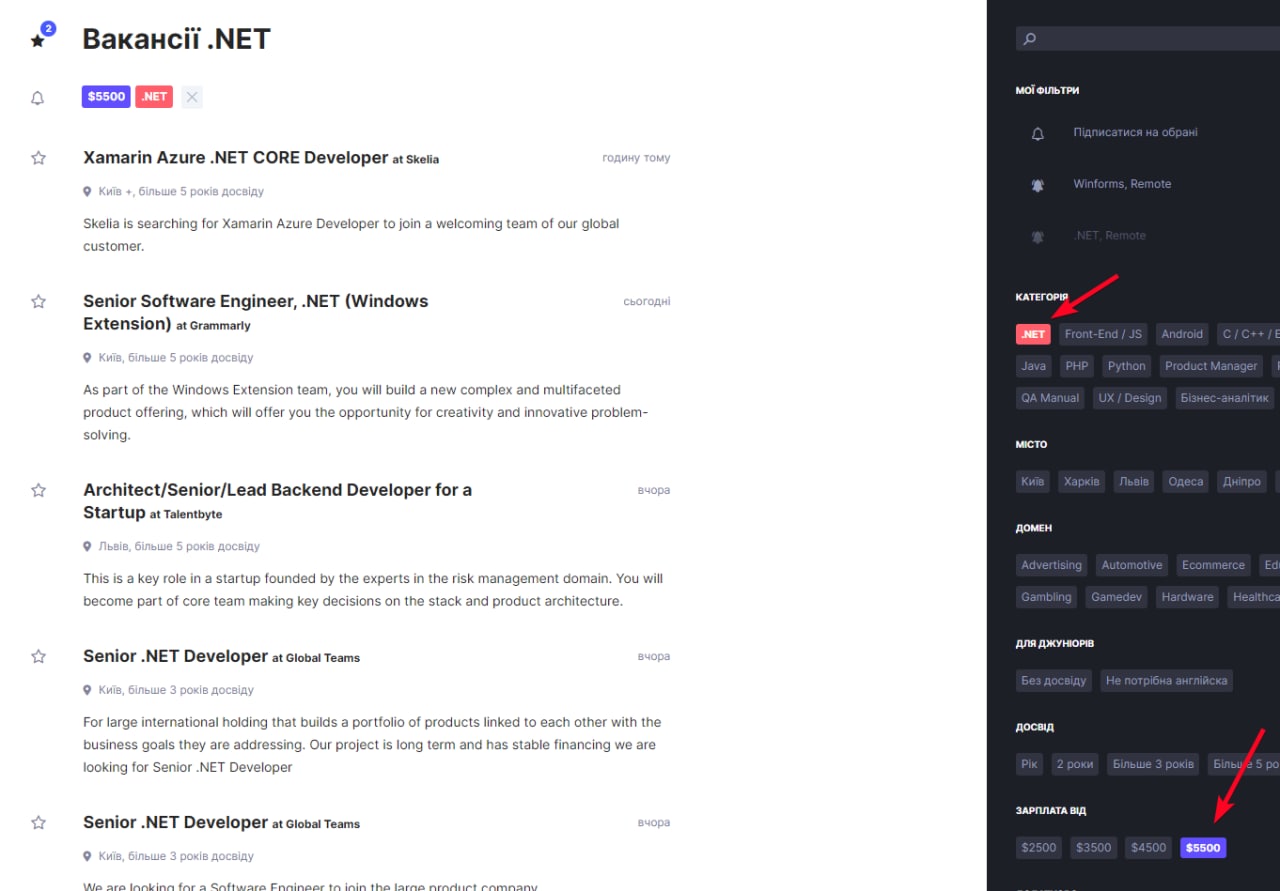Click location pin of Xamarin Azure job
The width and height of the screenshot is (1280, 891).
pos(88,191)
